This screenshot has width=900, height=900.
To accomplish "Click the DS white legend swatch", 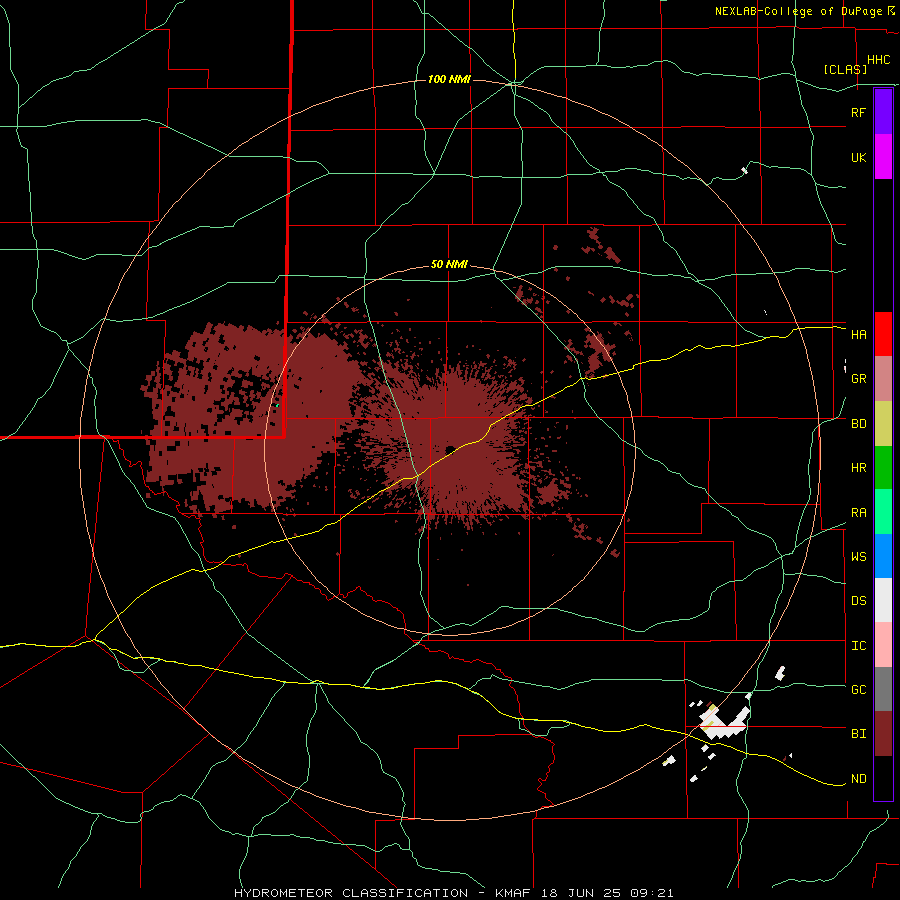I will [883, 600].
